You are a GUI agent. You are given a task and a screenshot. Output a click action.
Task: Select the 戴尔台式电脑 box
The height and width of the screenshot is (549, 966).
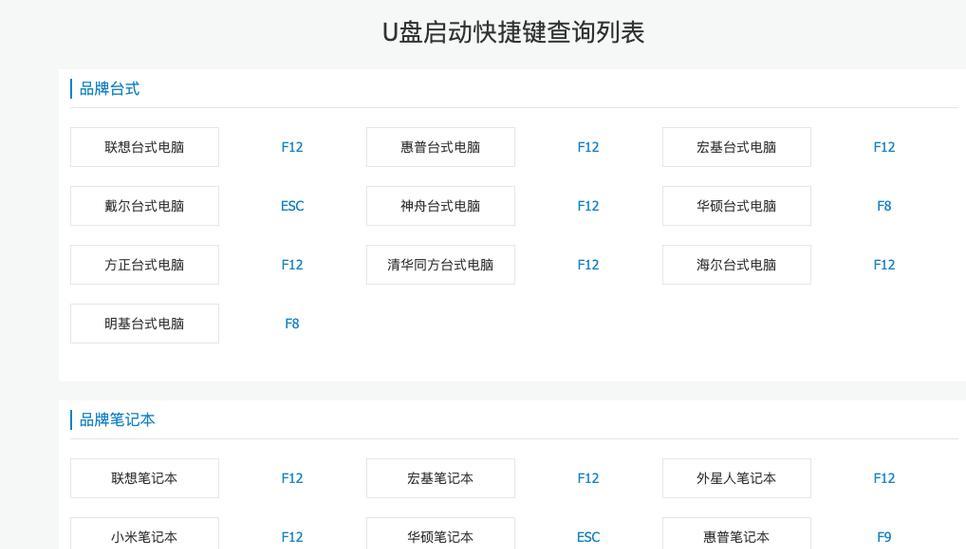pos(144,206)
